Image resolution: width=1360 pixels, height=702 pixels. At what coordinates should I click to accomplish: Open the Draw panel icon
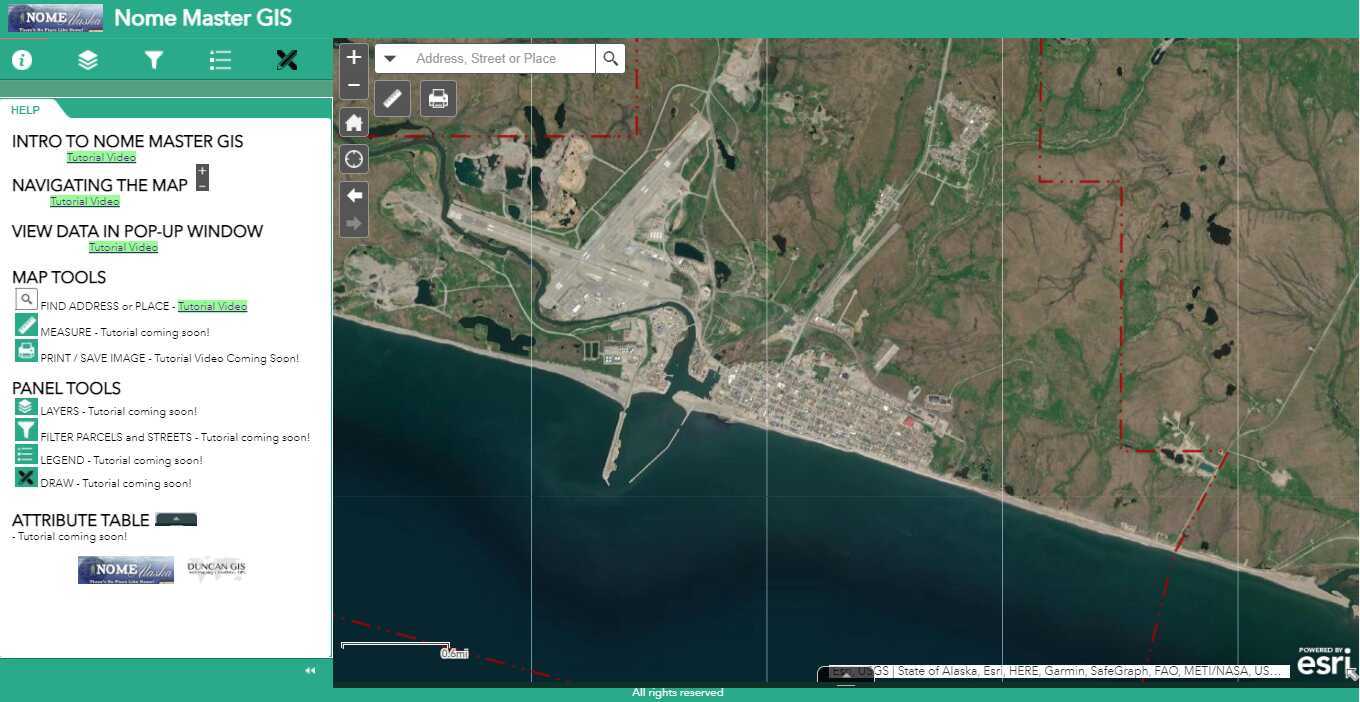[287, 60]
